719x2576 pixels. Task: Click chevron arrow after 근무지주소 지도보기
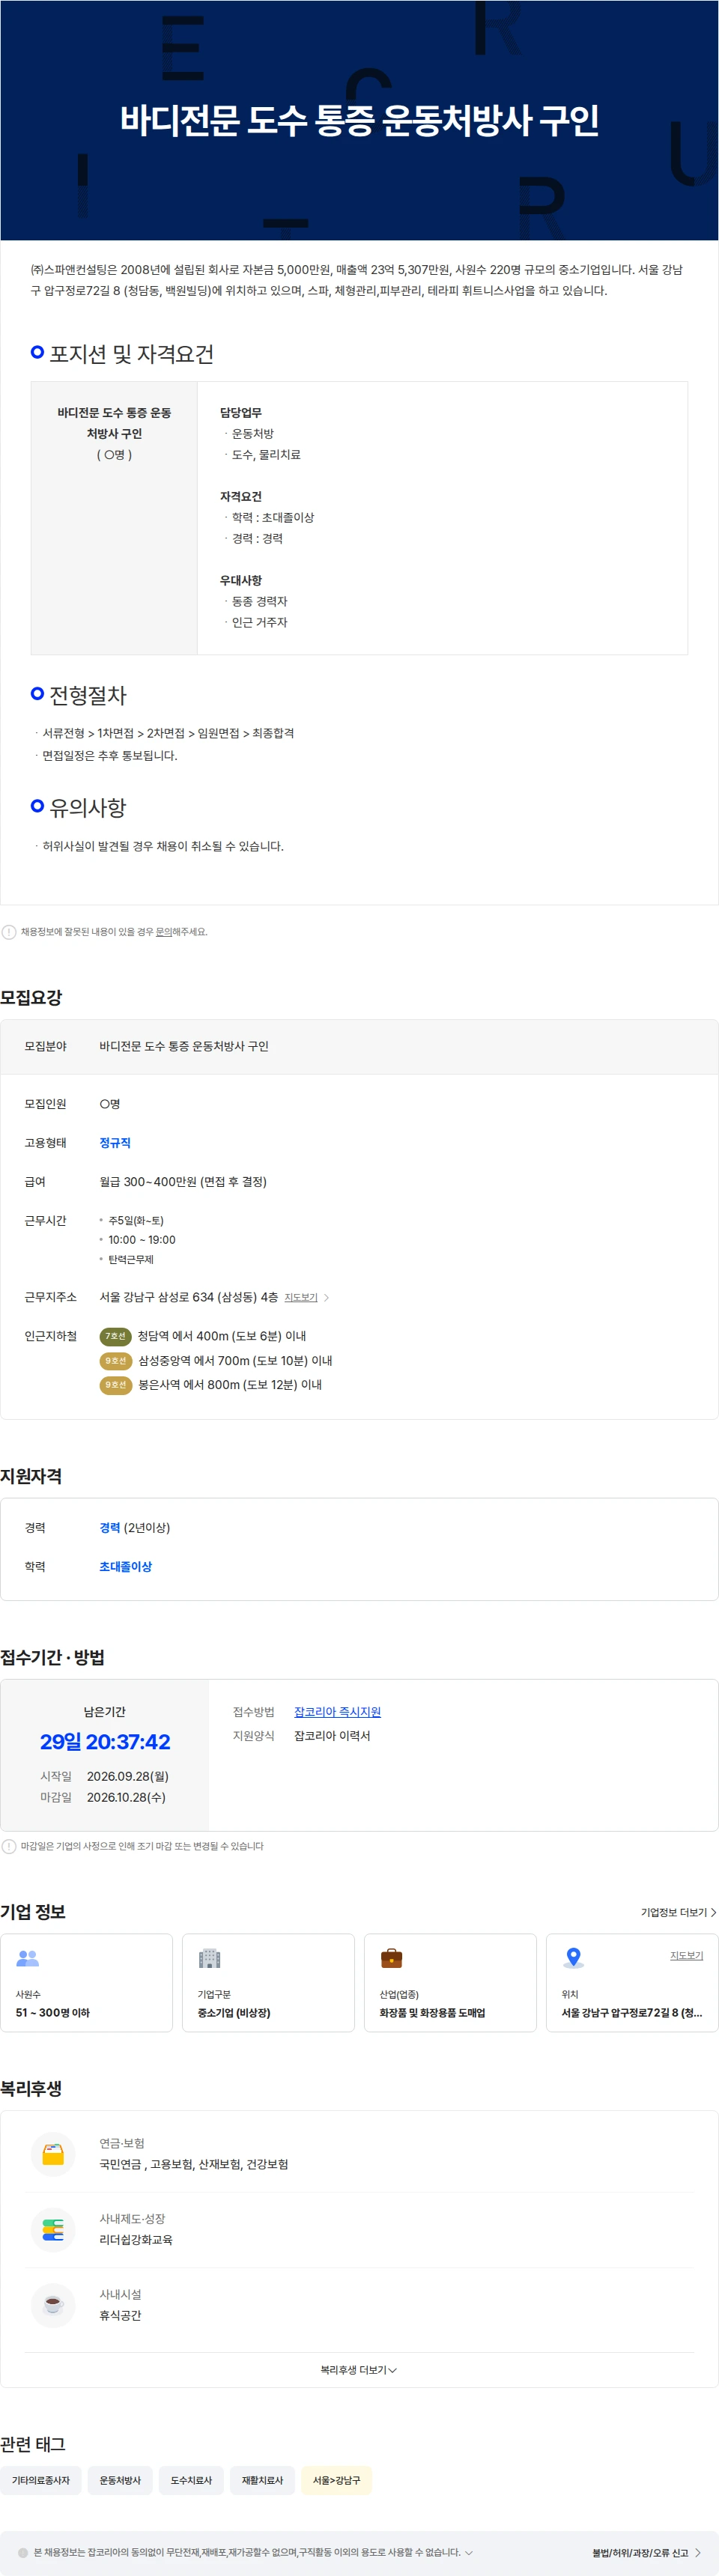pyautogui.click(x=327, y=1297)
